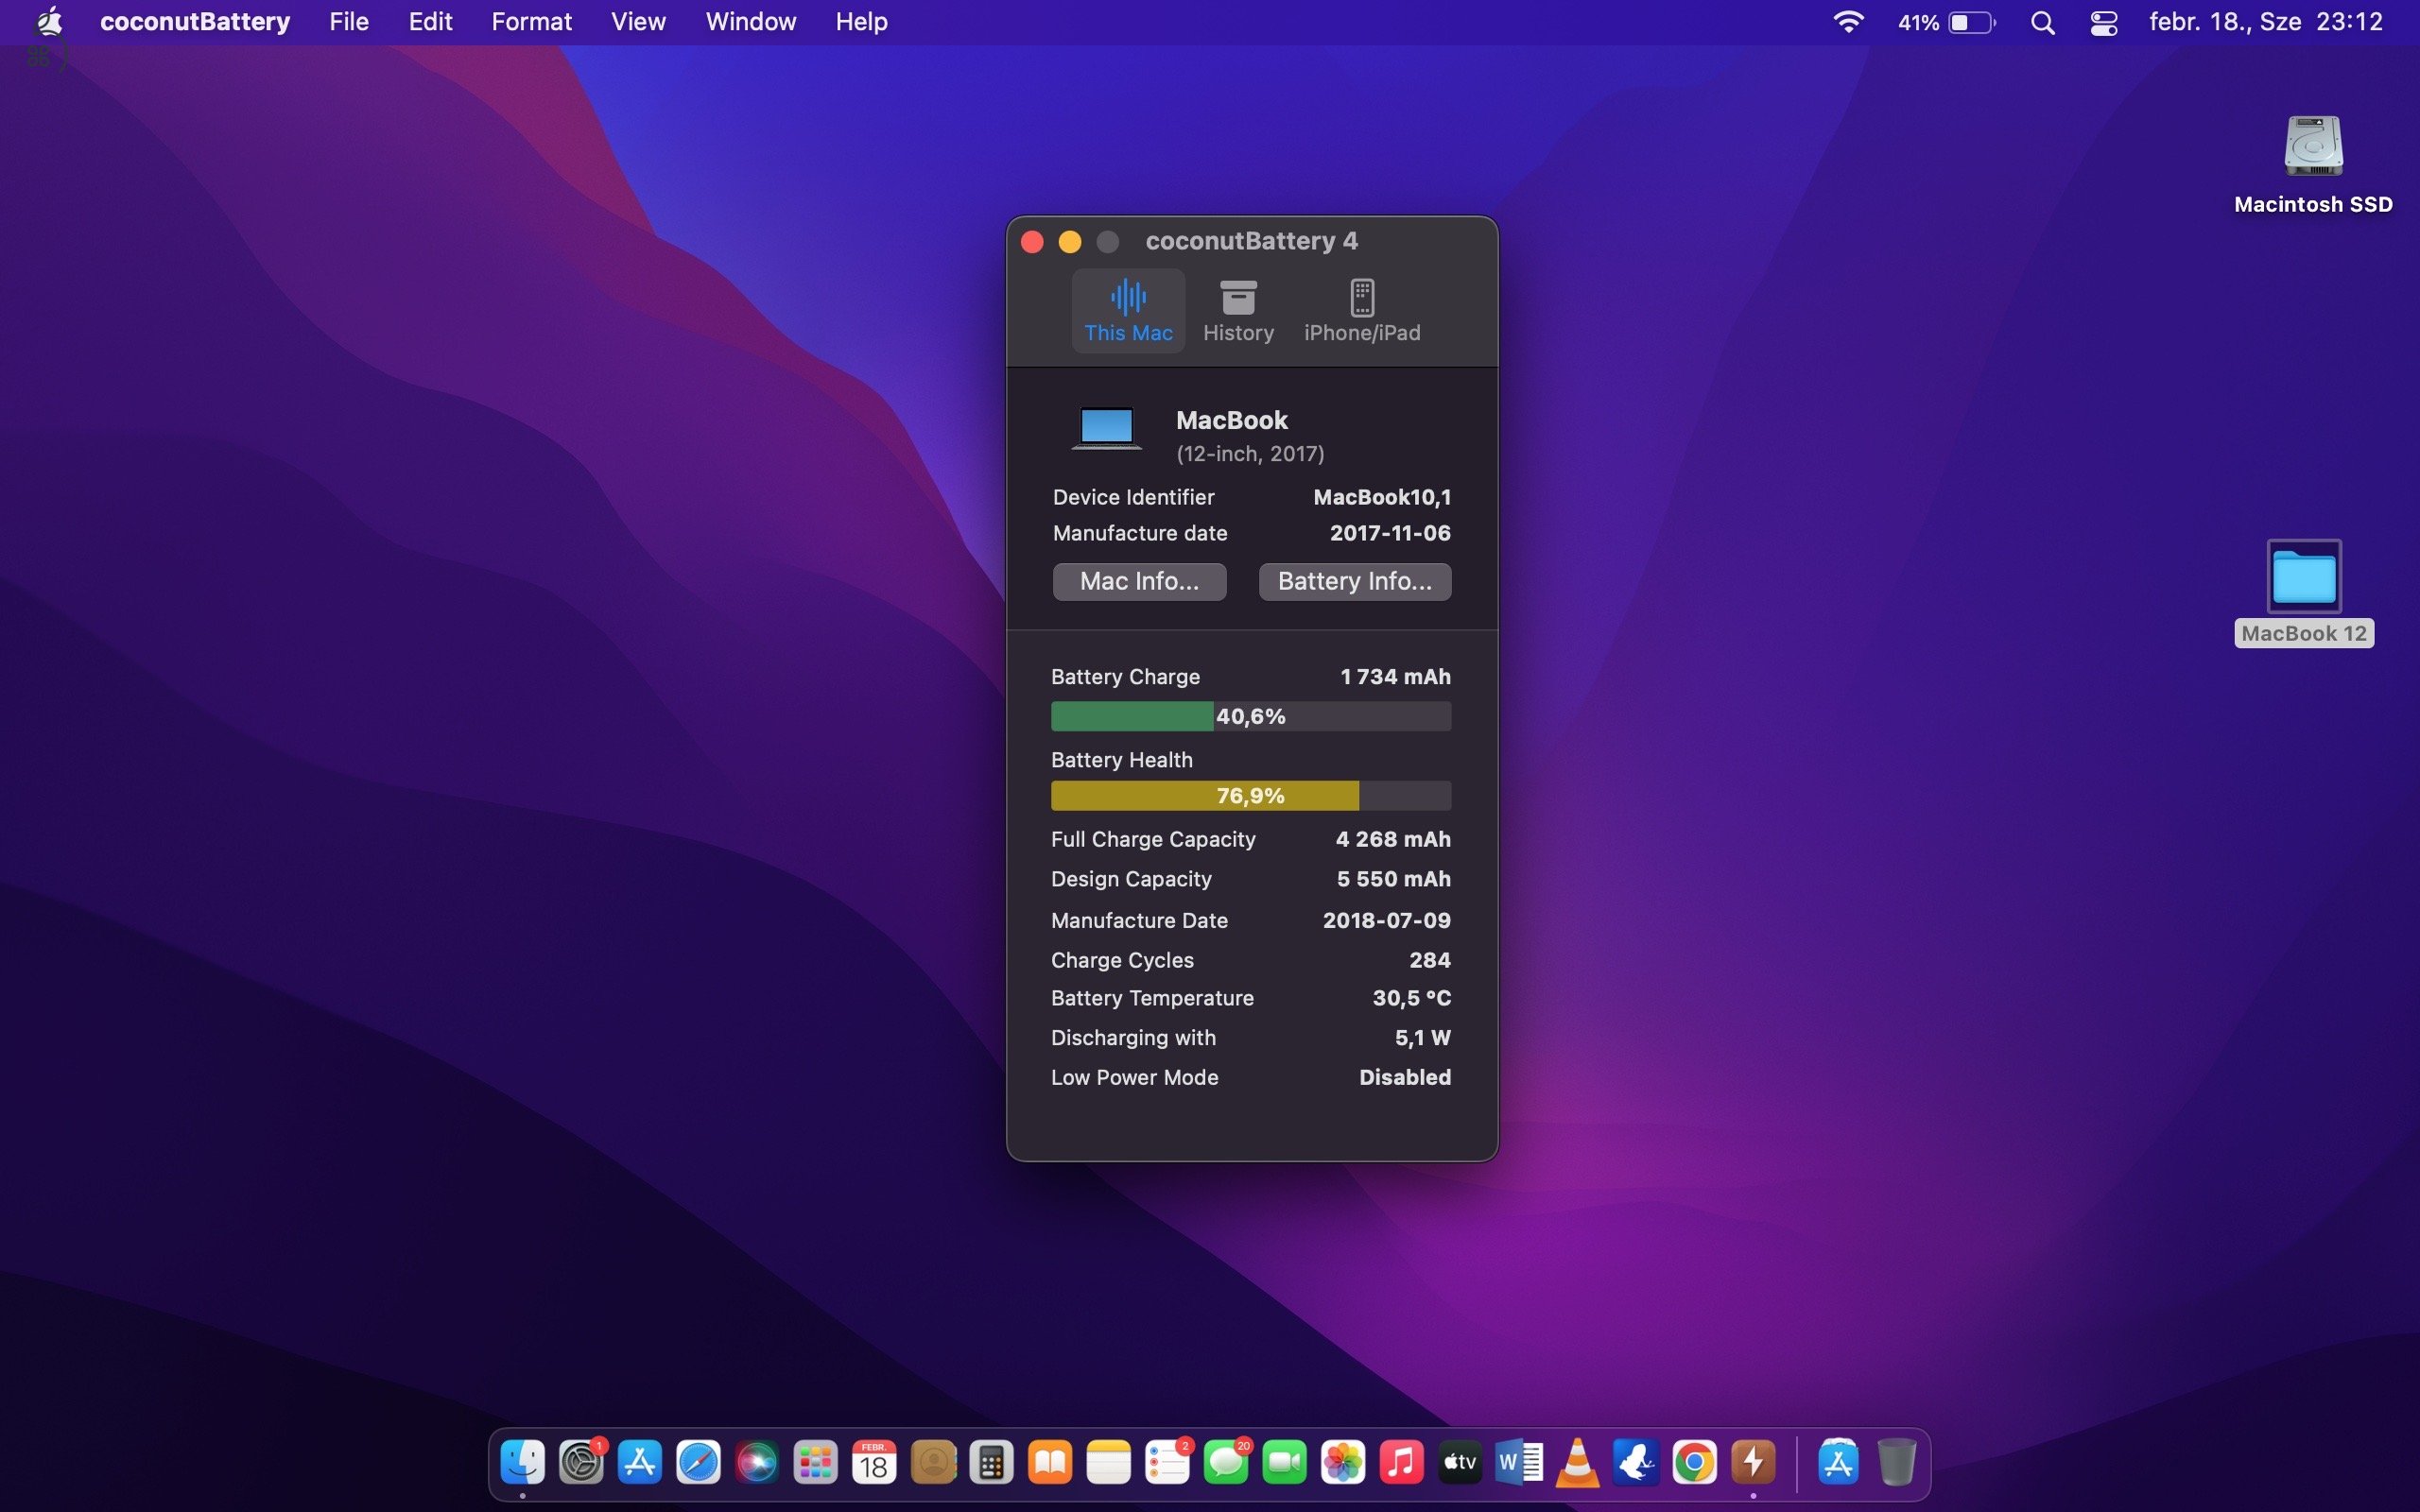Switch to the History view

[x=1238, y=310]
